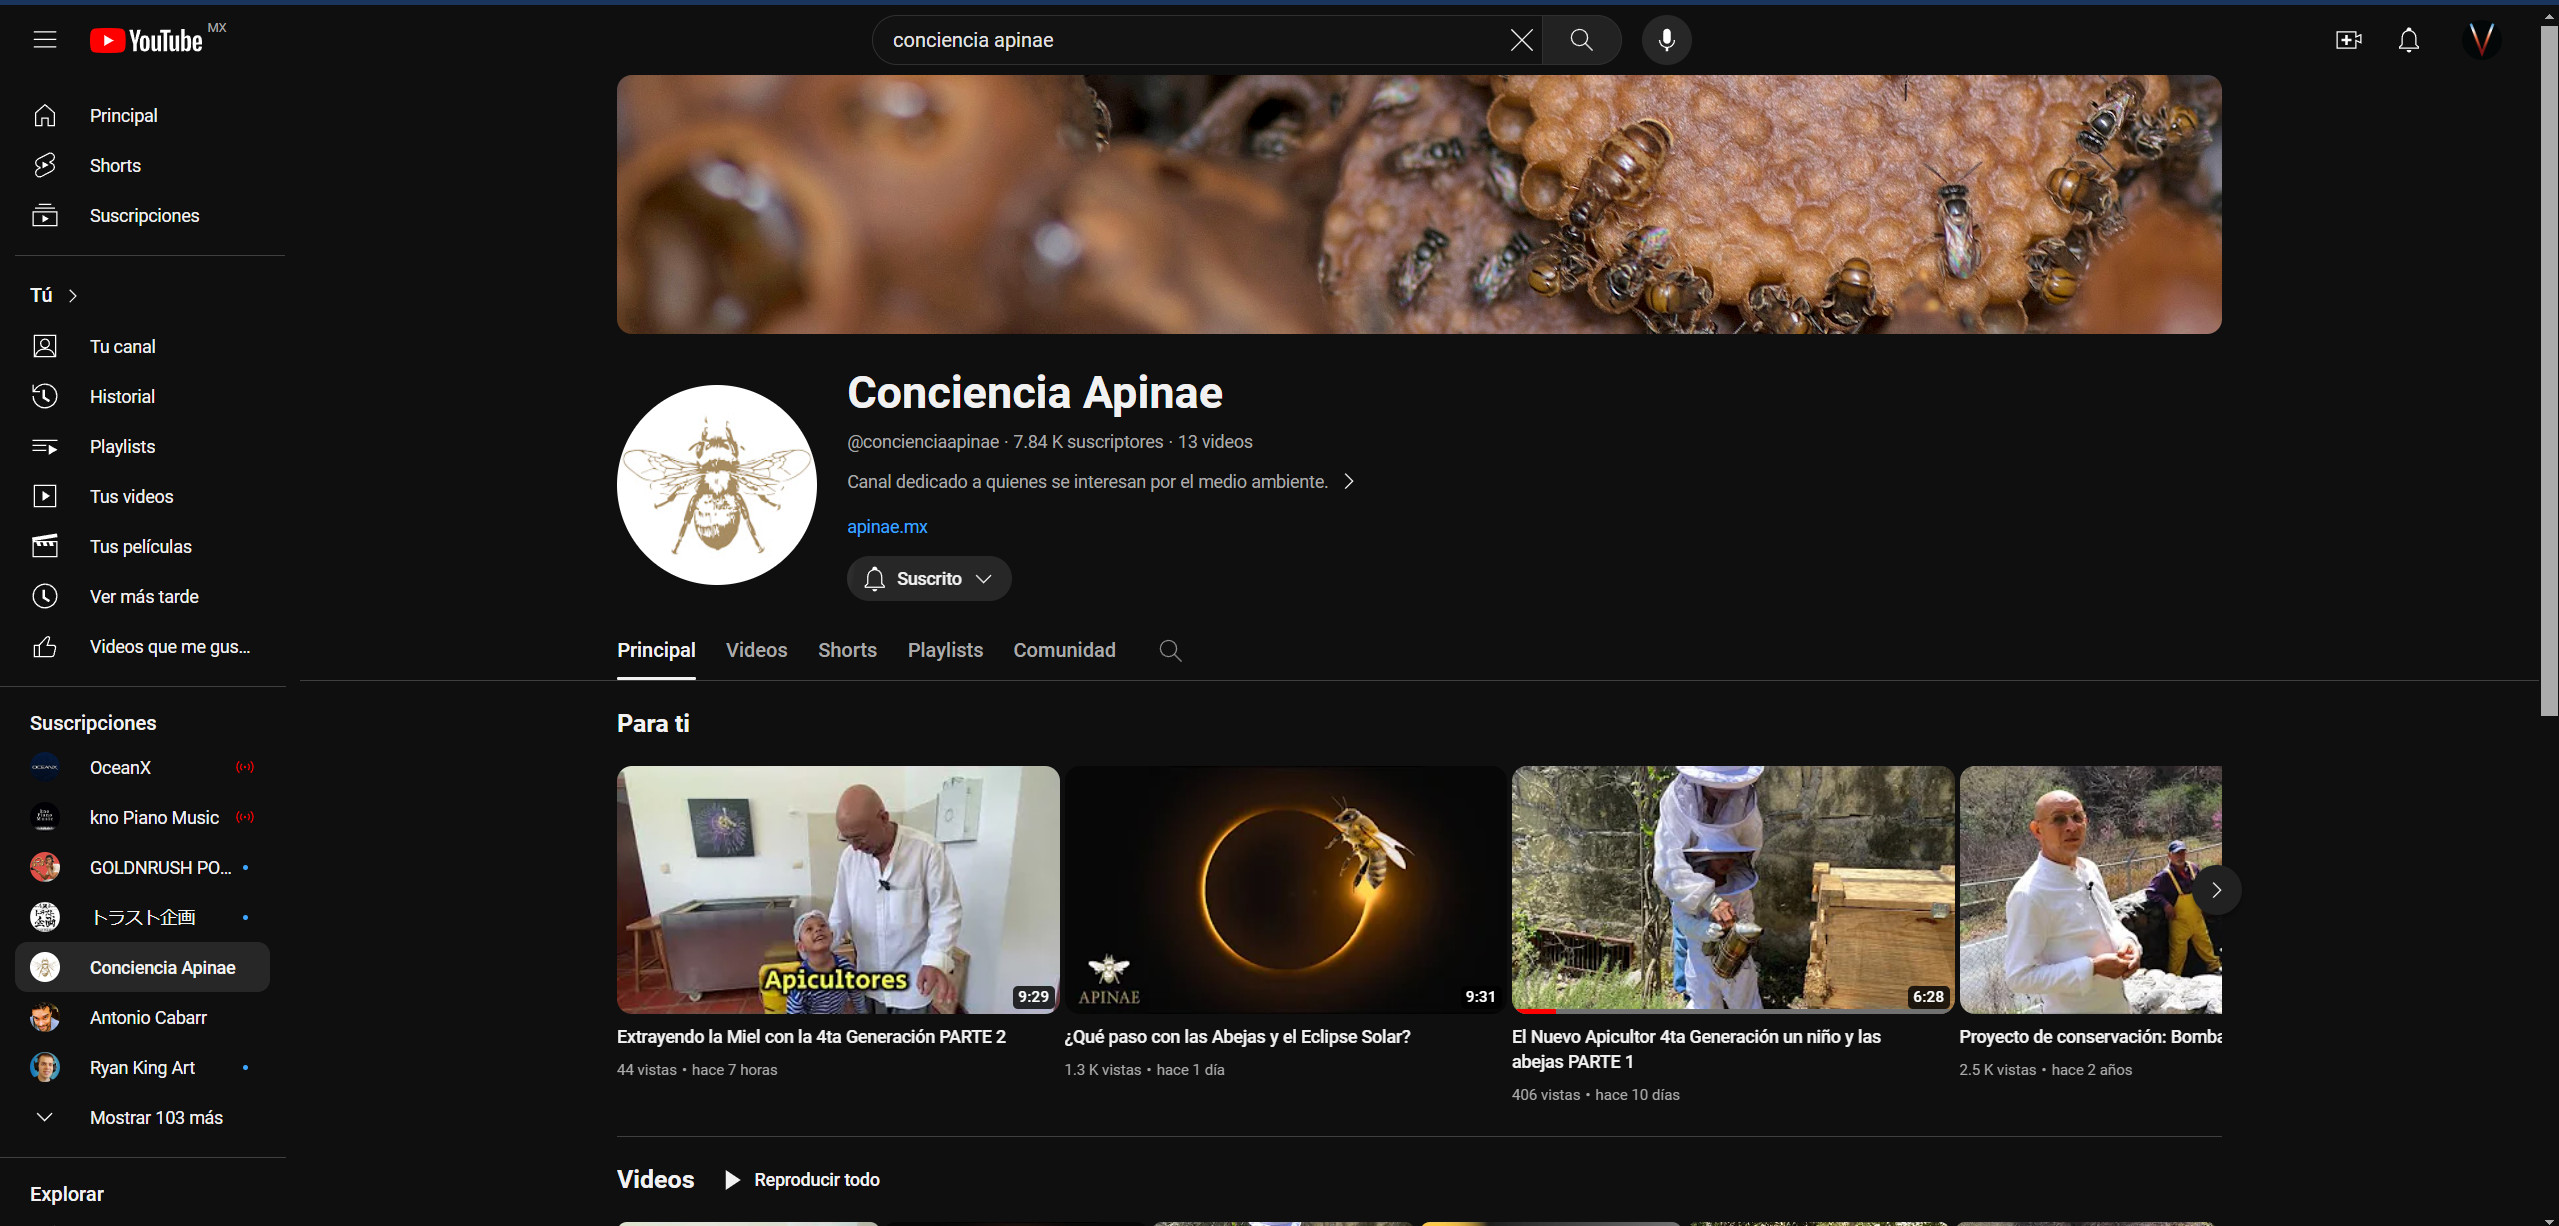Open the Comunidad tab
The width and height of the screenshot is (2559, 1226).
[x=1064, y=651]
